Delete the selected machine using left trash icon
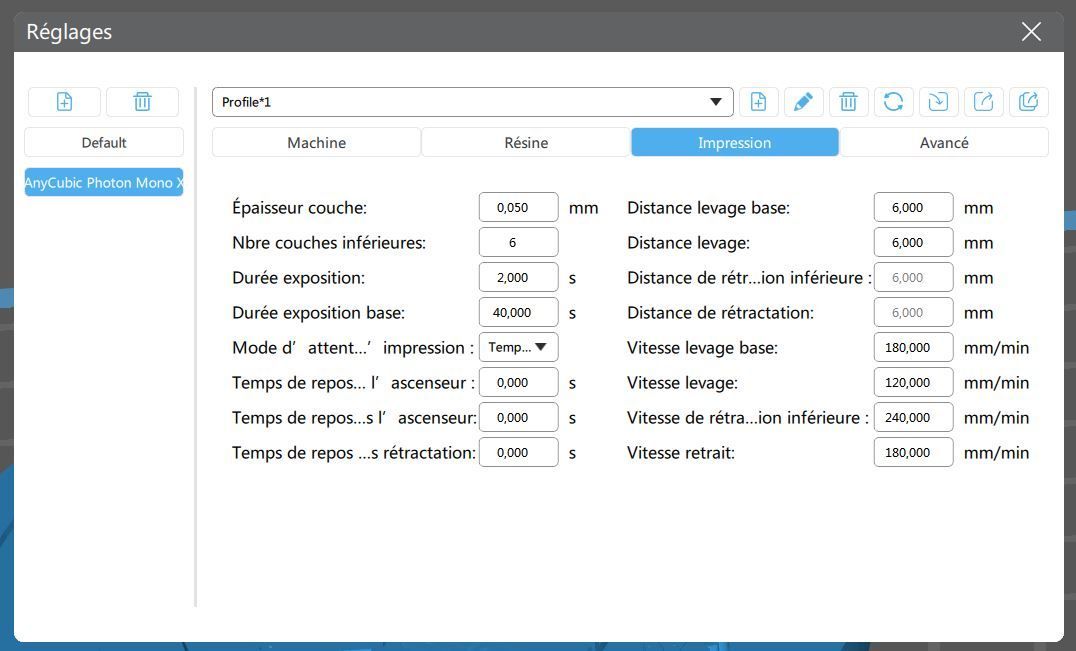 [143, 102]
